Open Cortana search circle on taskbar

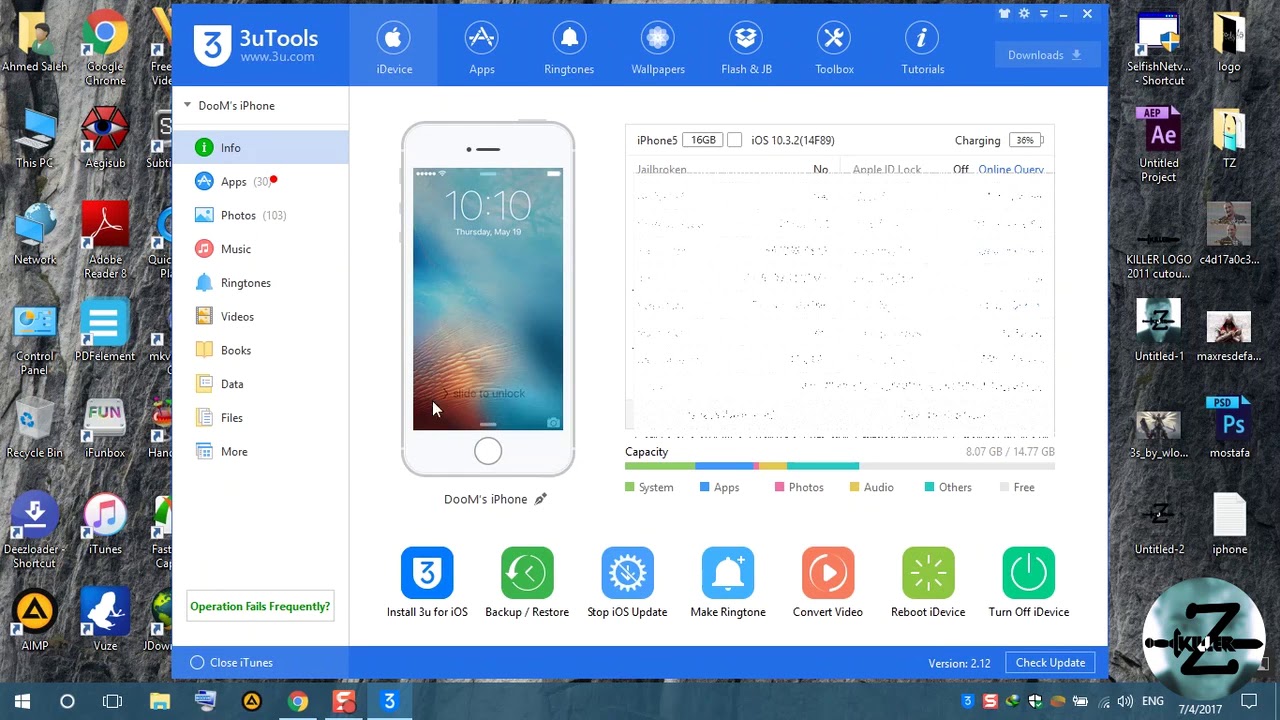click(67, 701)
